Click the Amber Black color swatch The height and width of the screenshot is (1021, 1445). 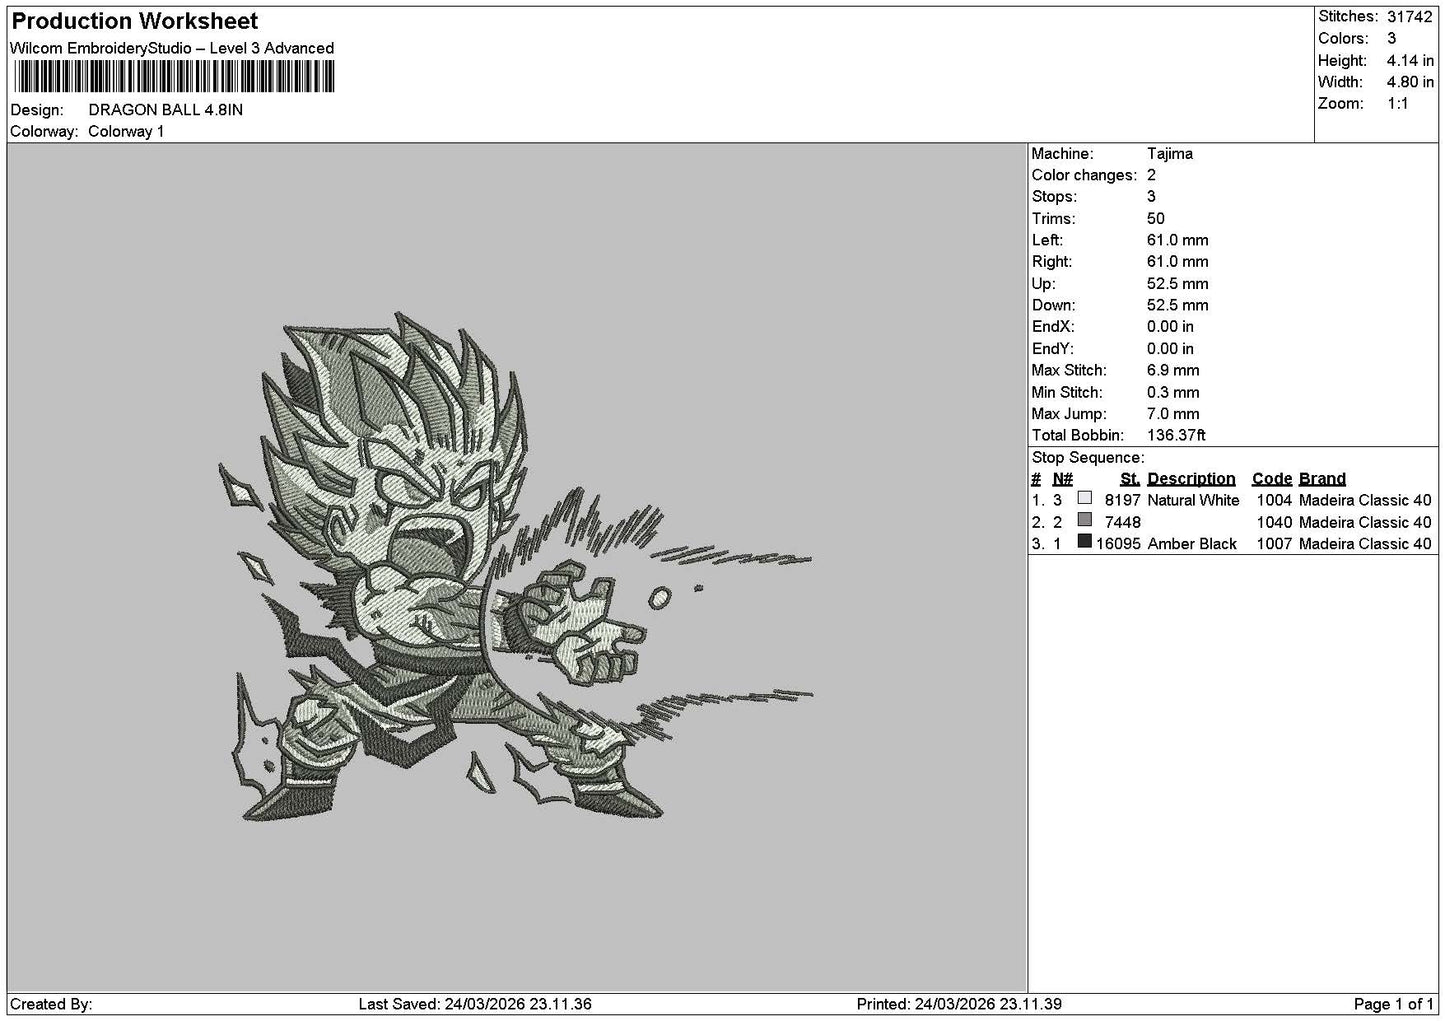(1085, 543)
